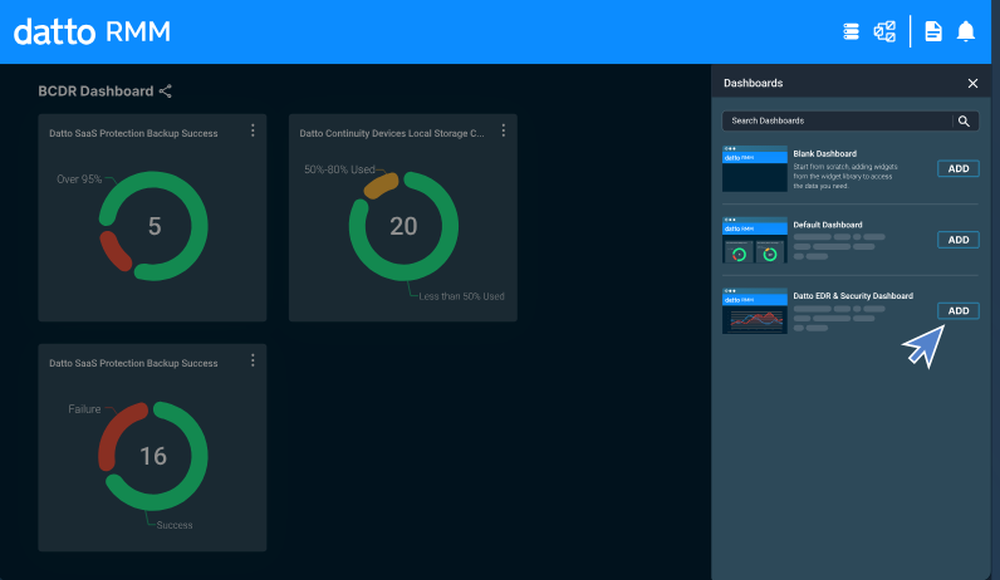Open the document report icon in header

[x=933, y=31]
